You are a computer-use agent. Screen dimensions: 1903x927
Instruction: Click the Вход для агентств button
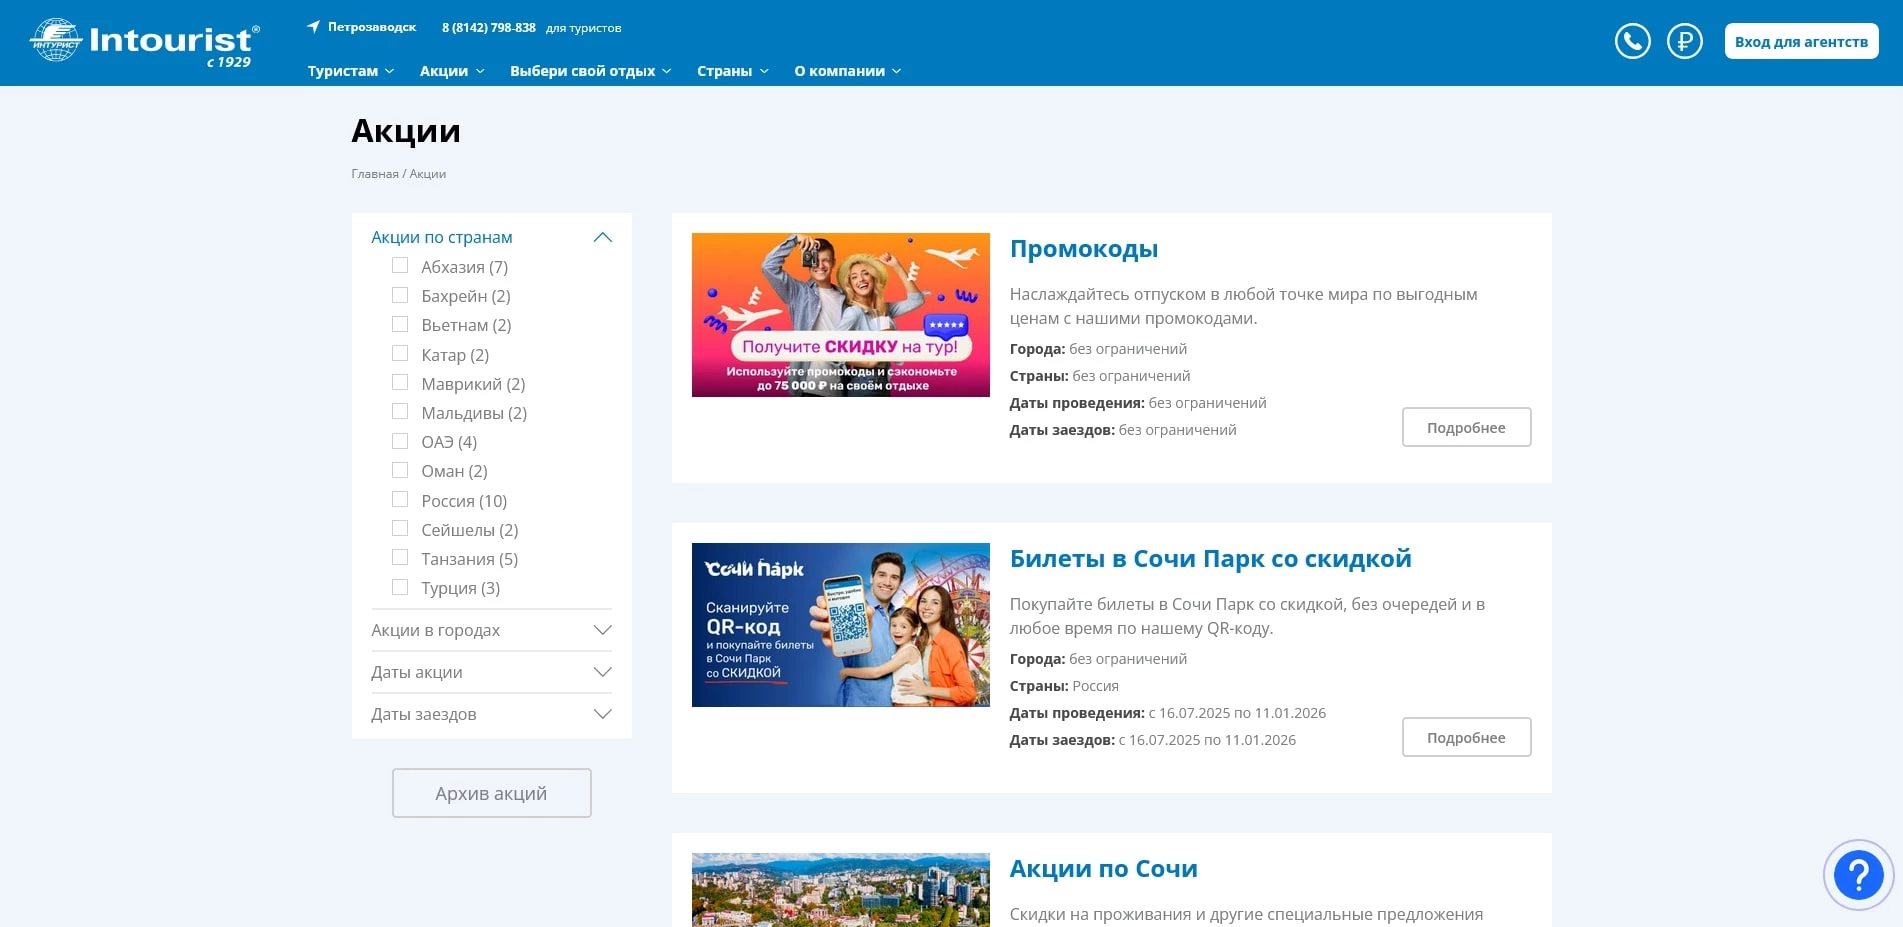coord(1800,42)
